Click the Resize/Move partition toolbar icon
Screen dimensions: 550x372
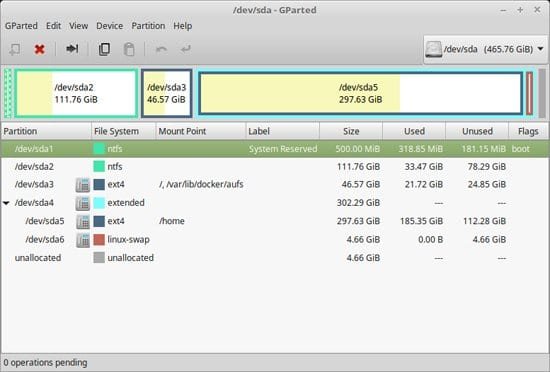[x=72, y=49]
